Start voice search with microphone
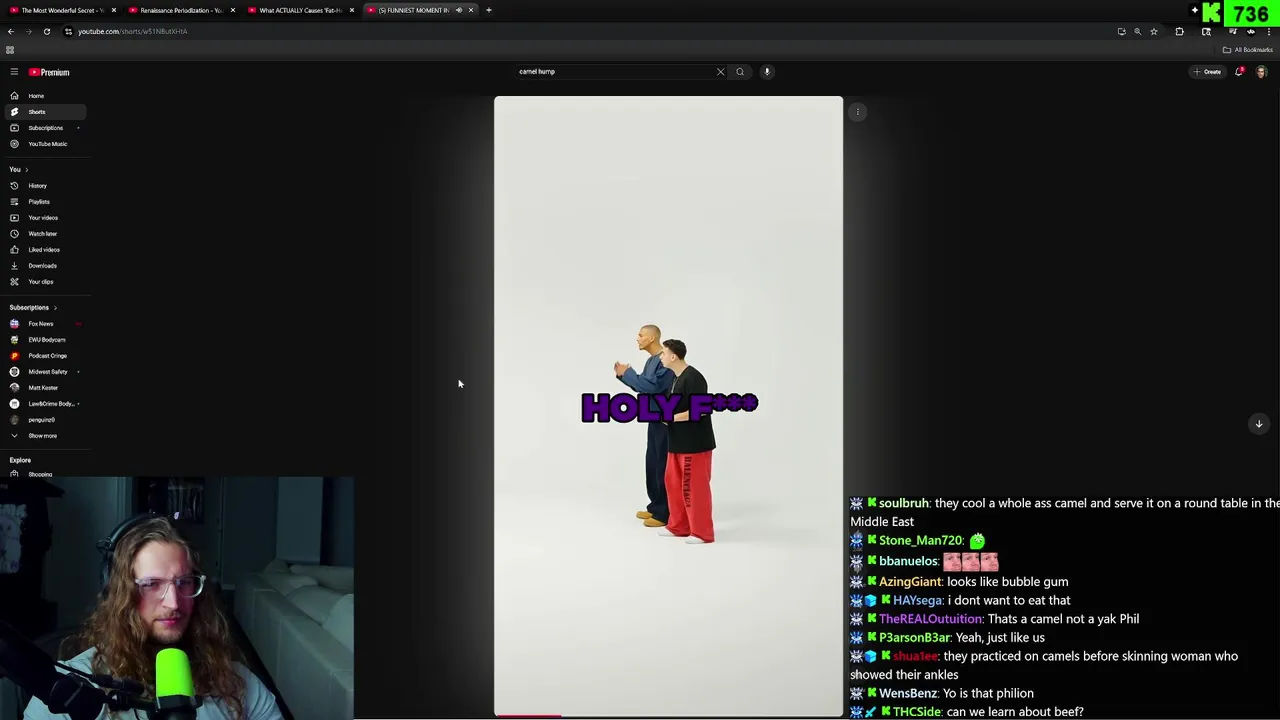 tap(767, 72)
